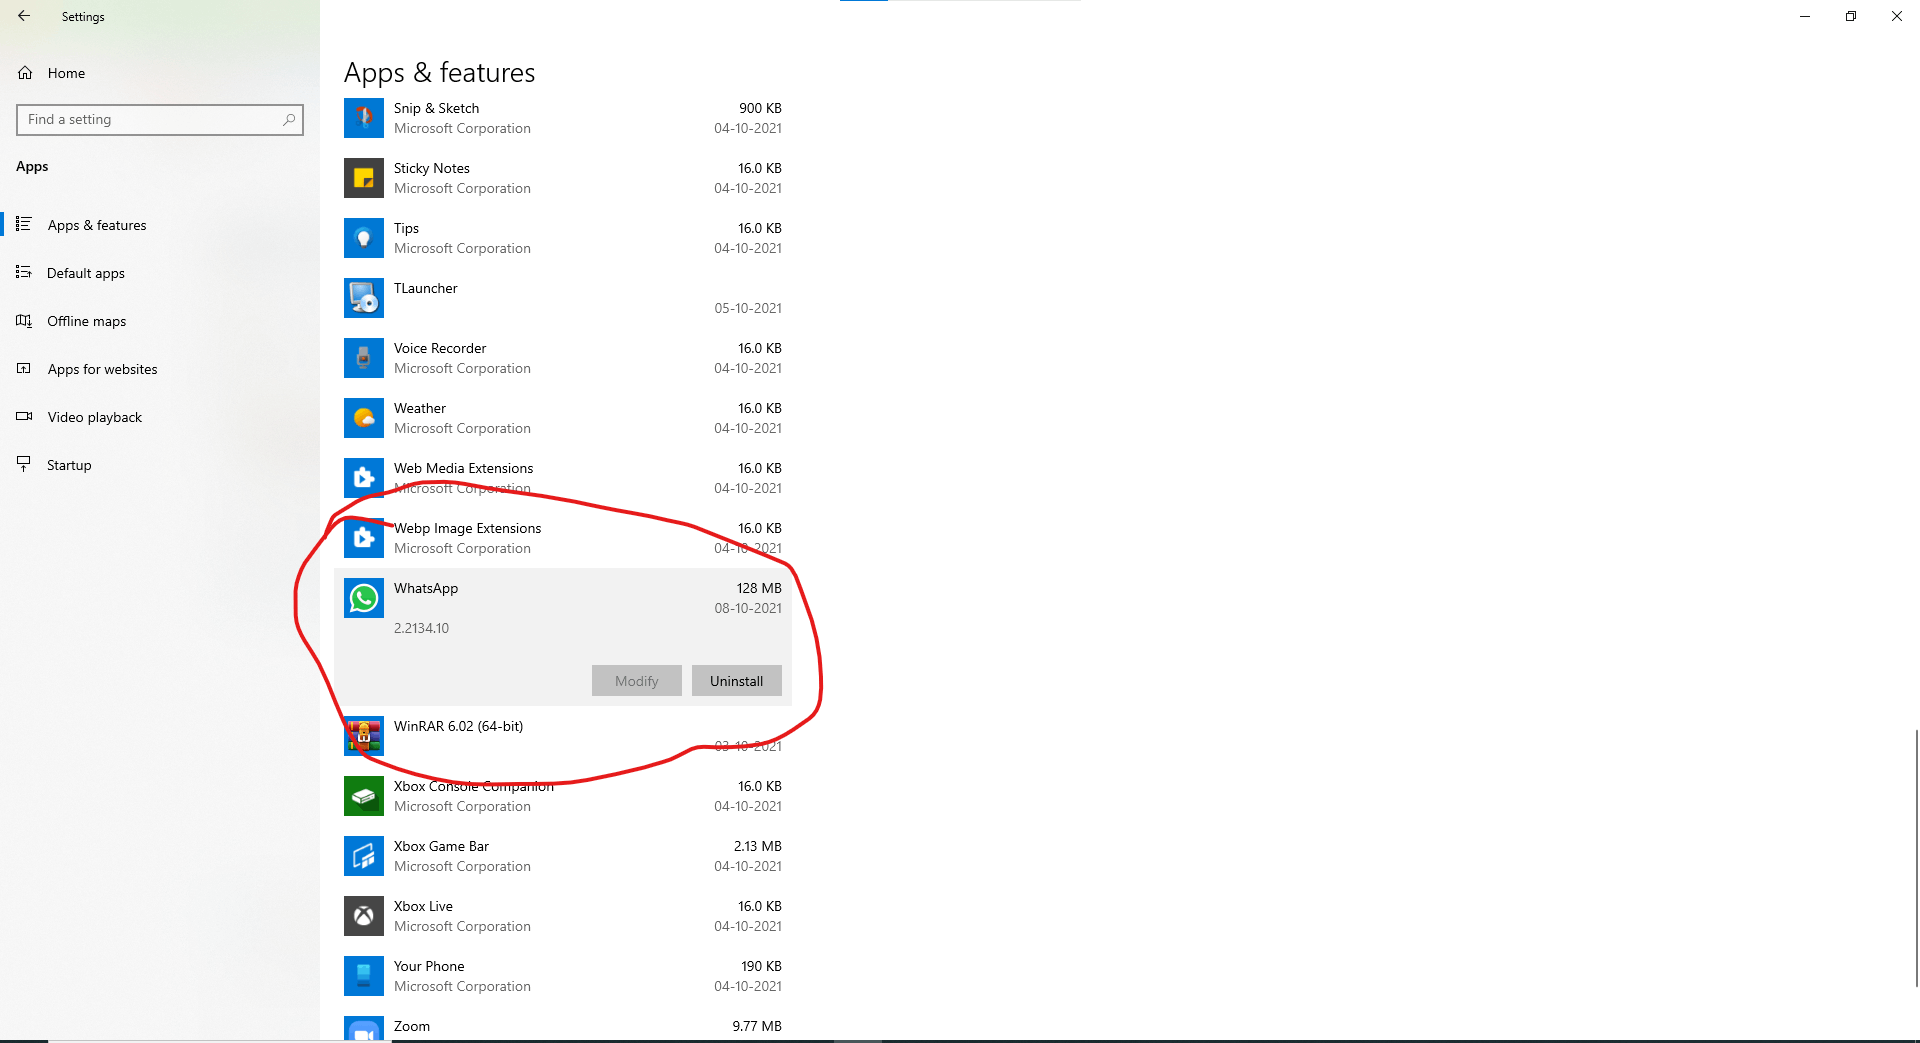The width and height of the screenshot is (1920, 1043).
Task: Select the Snip & Sketch list entry name
Action: click(436, 108)
